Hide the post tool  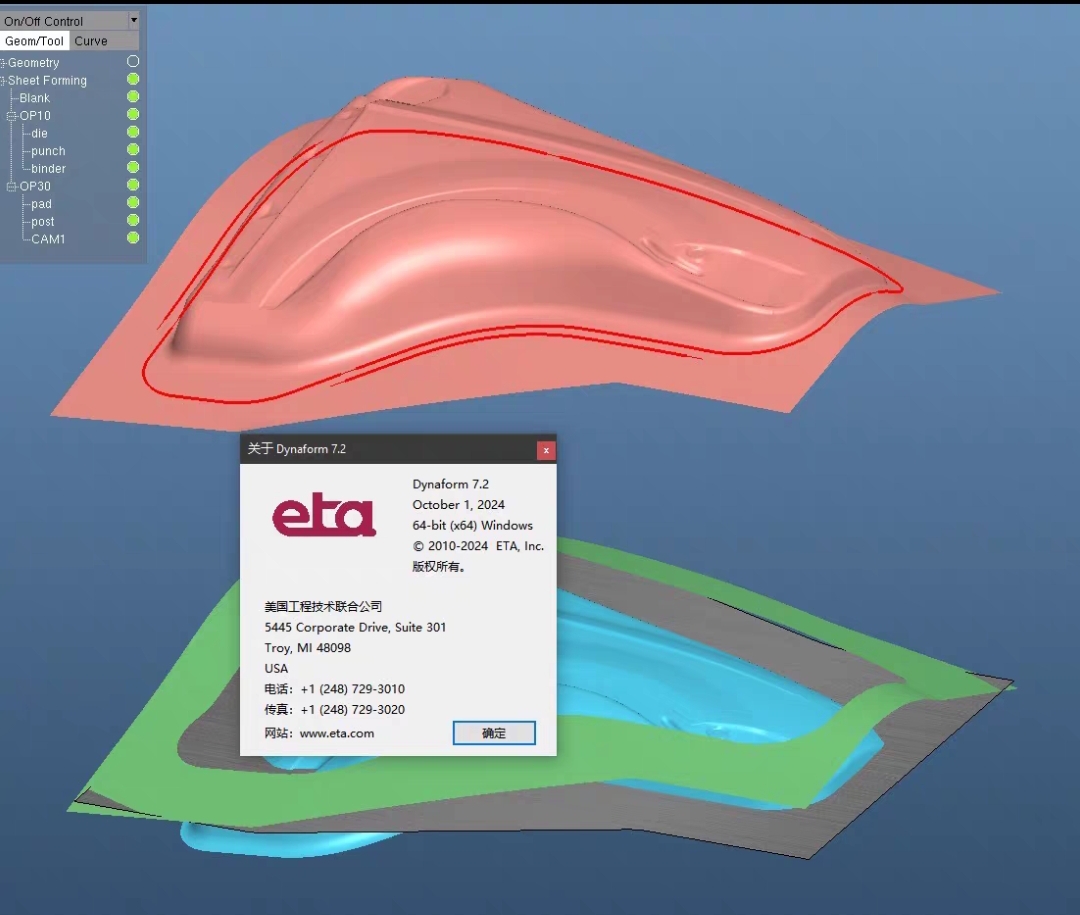(133, 220)
